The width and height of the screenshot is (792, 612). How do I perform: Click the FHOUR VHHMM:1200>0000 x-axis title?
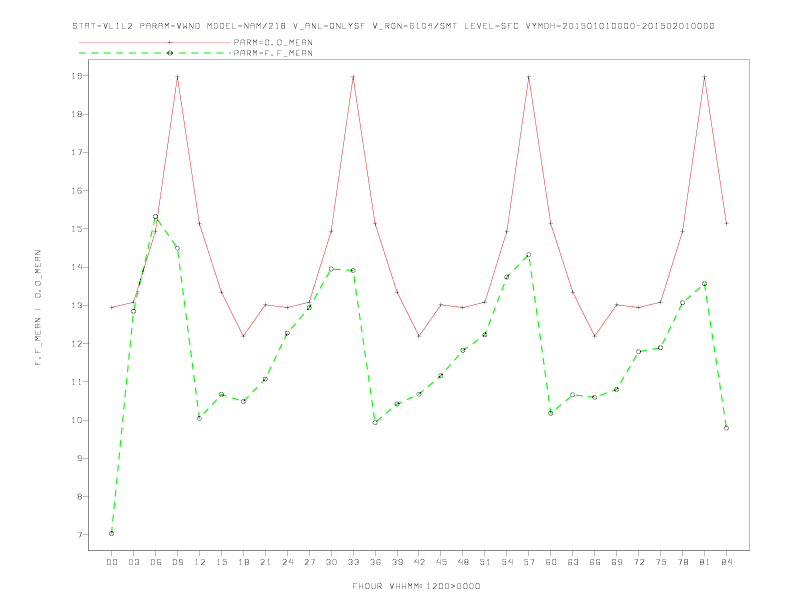(x=416, y=586)
